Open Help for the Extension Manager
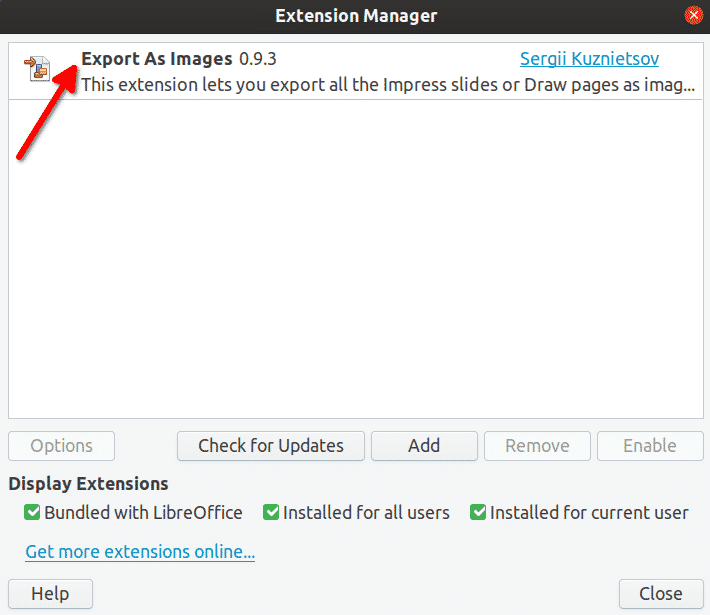This screenshot has width=710, height=615. pos(50,594)
